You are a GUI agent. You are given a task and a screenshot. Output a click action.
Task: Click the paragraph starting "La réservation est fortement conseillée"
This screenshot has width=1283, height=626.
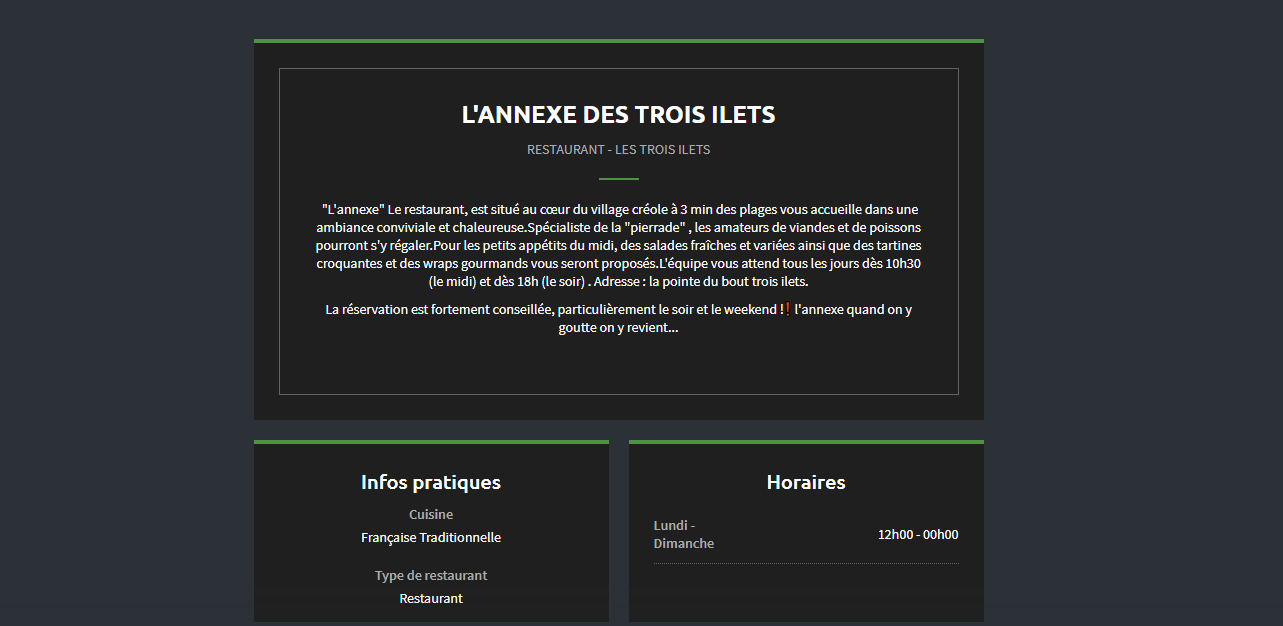pyautogui.click(x=618, y=318)
